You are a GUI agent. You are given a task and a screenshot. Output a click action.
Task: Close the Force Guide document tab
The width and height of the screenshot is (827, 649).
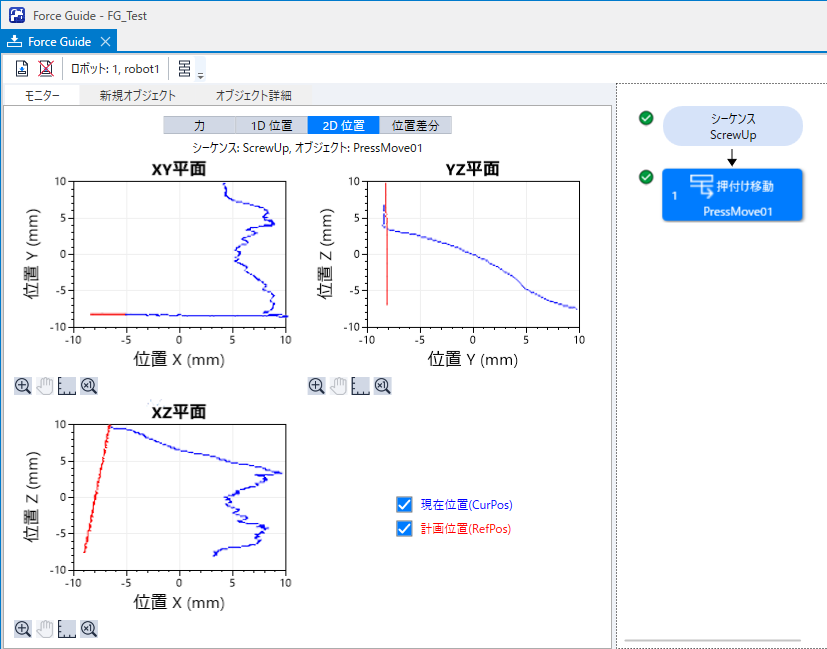[105, 41]
